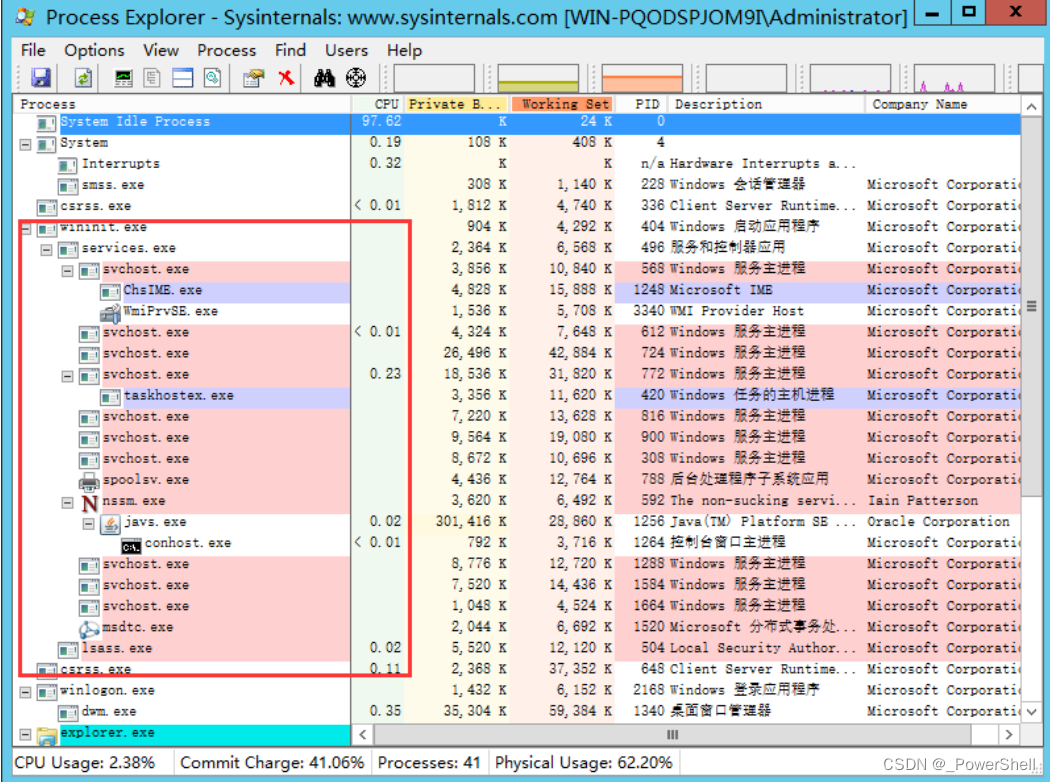Collapse the svchost.exe node containing taskhostex.exe

pyautogui.click(x=68, y=376)
